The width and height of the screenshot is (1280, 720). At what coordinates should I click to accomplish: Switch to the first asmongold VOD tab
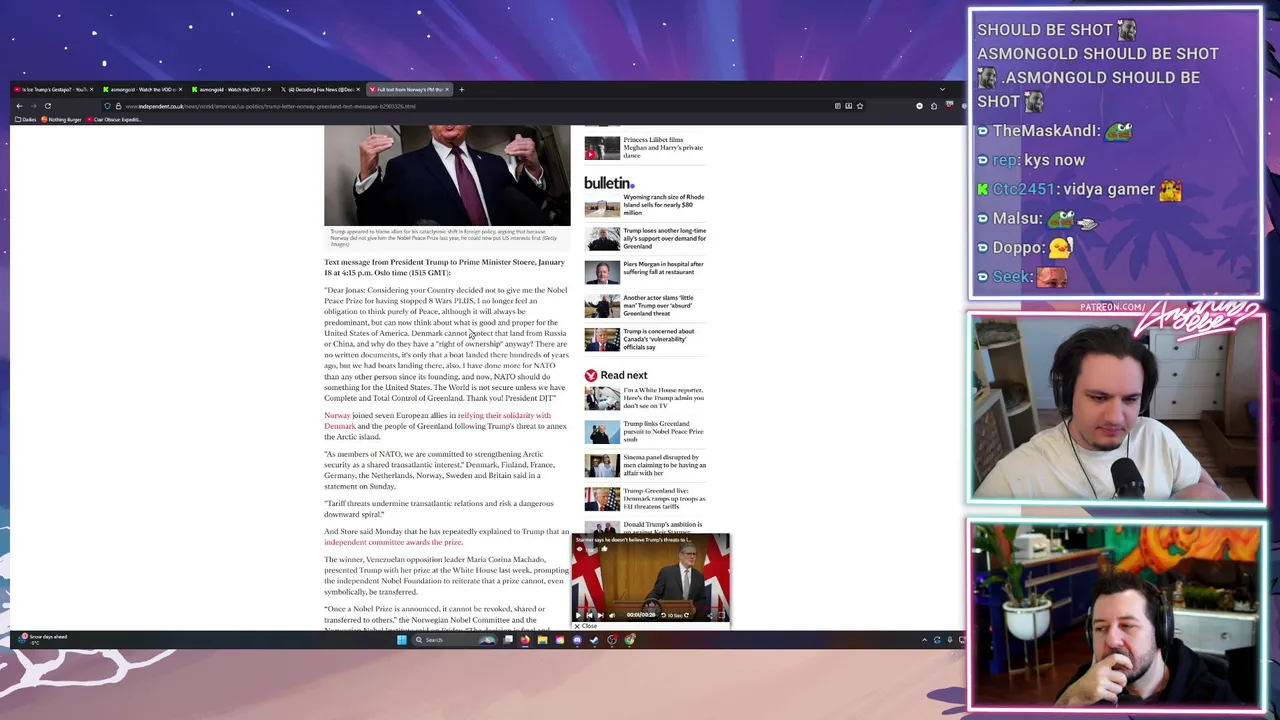click(x=141, y=89)
